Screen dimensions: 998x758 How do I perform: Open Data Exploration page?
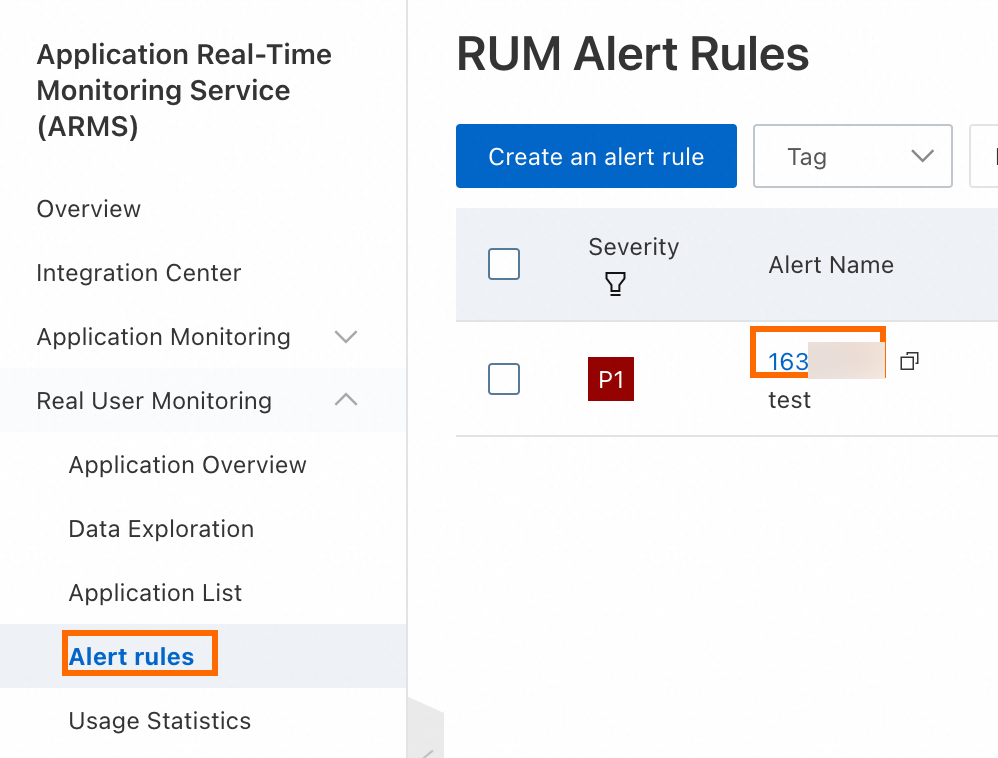click(x=161, y=529)
